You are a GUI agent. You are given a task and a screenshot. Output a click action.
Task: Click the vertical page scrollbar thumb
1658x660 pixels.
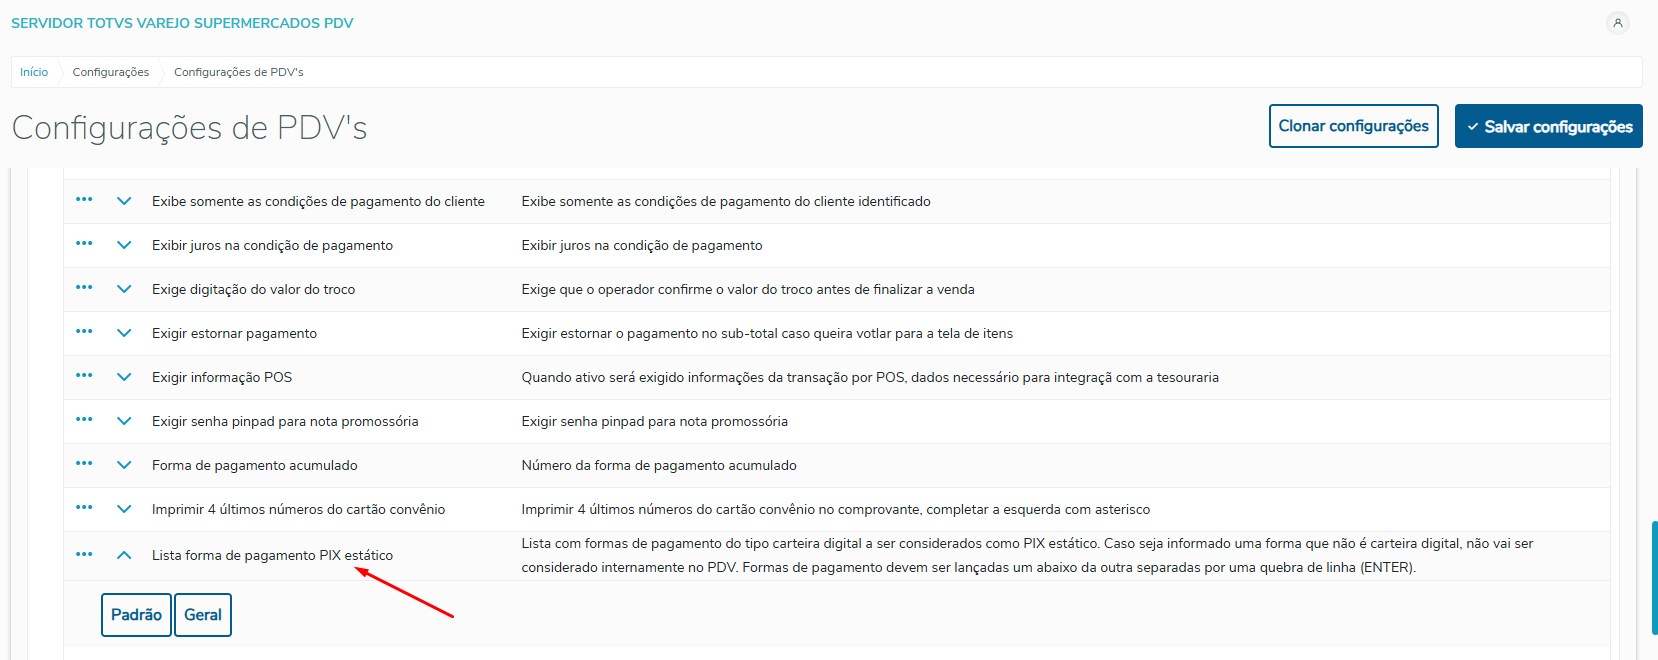[1654, 577]
